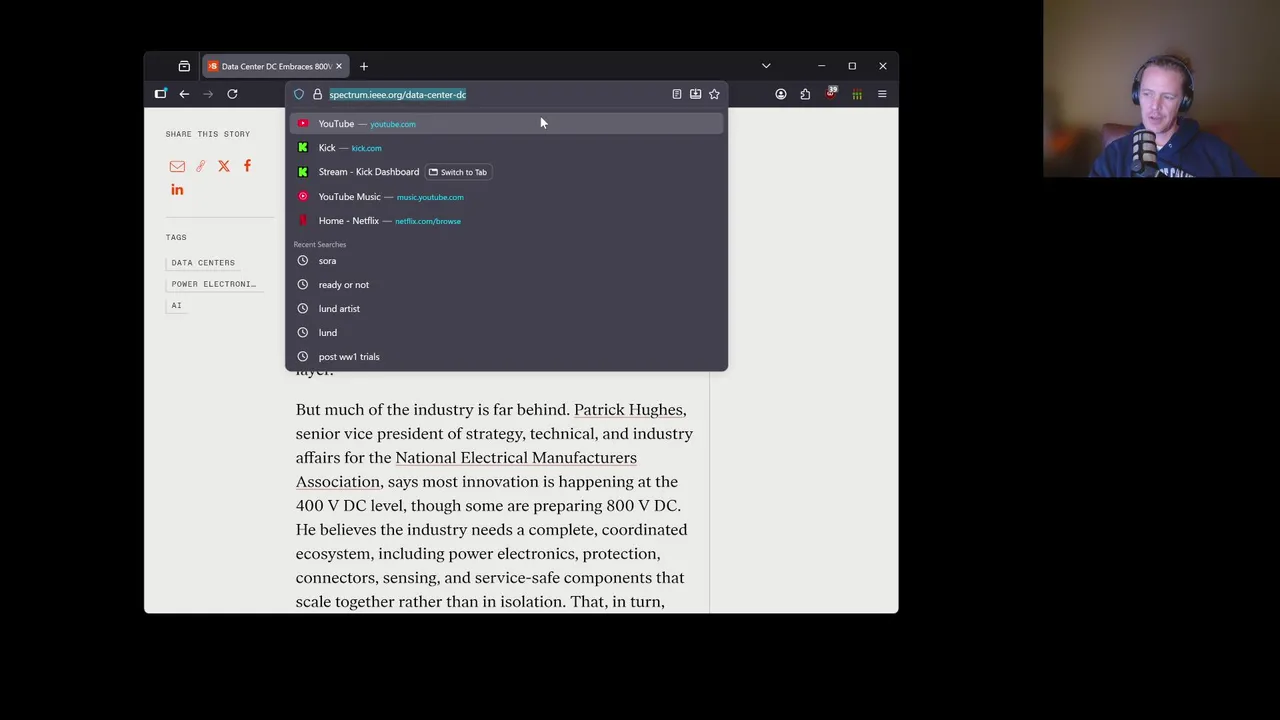Click the red extension icon with badge 39
This screenshot has width=1280, height=720.
(x=831, y=93)
